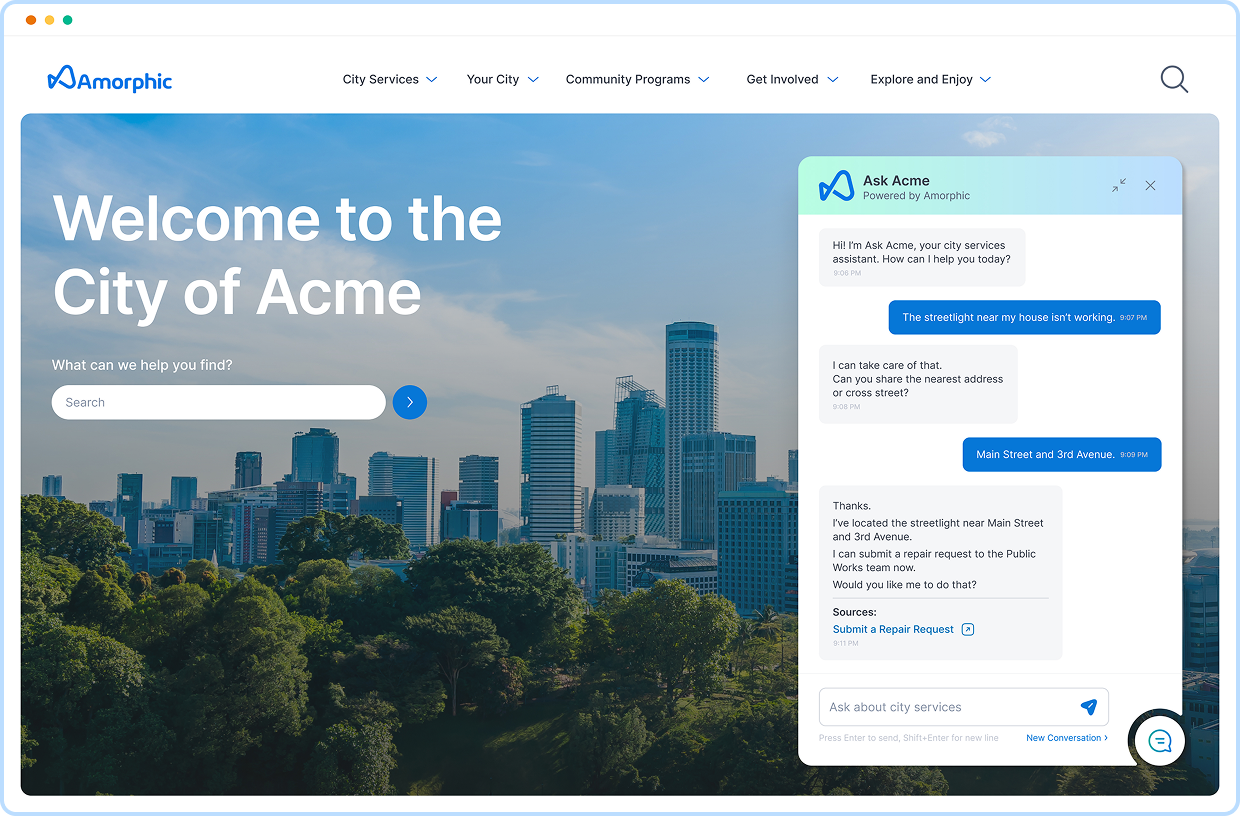This screenshot has height=816, width=1240.
Task: Expand the Your City dropdown menu
Action: [502, 80]
